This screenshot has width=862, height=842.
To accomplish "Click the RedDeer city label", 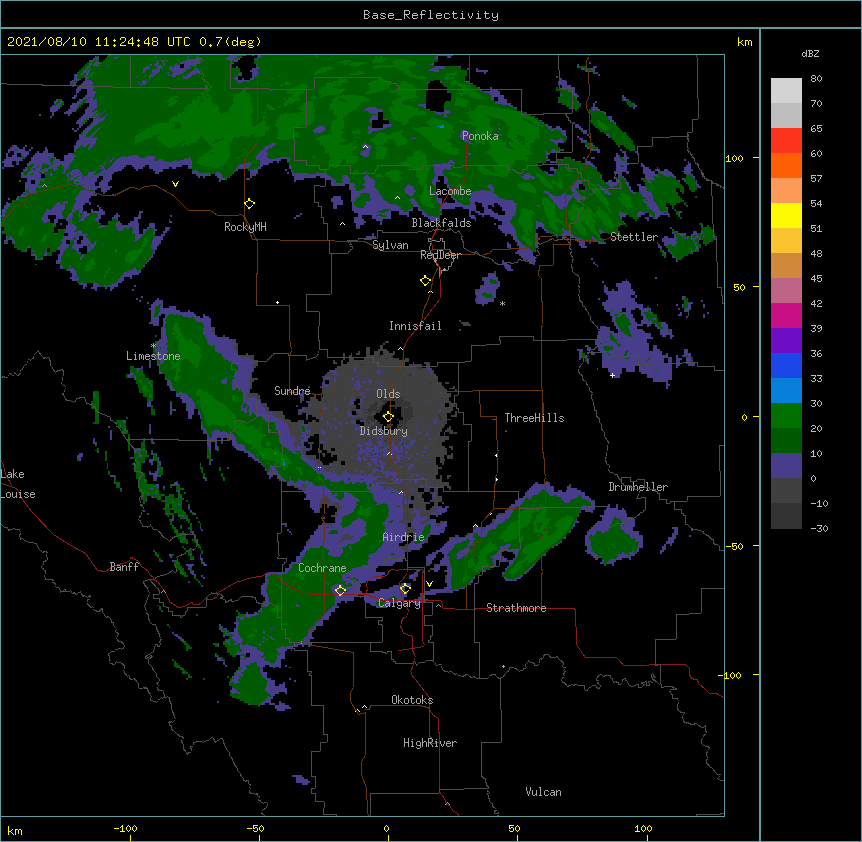I will tap(440, 255).
